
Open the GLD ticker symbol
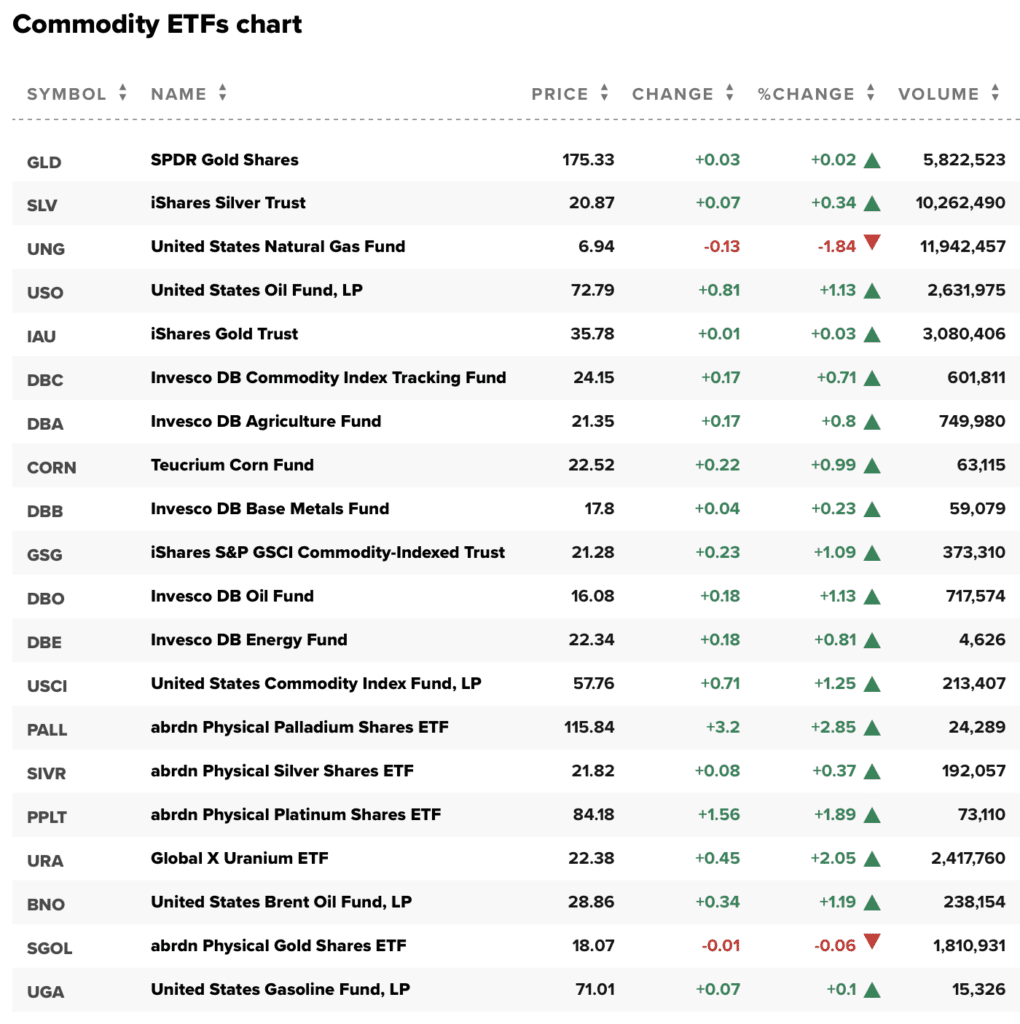click(44, 161)
